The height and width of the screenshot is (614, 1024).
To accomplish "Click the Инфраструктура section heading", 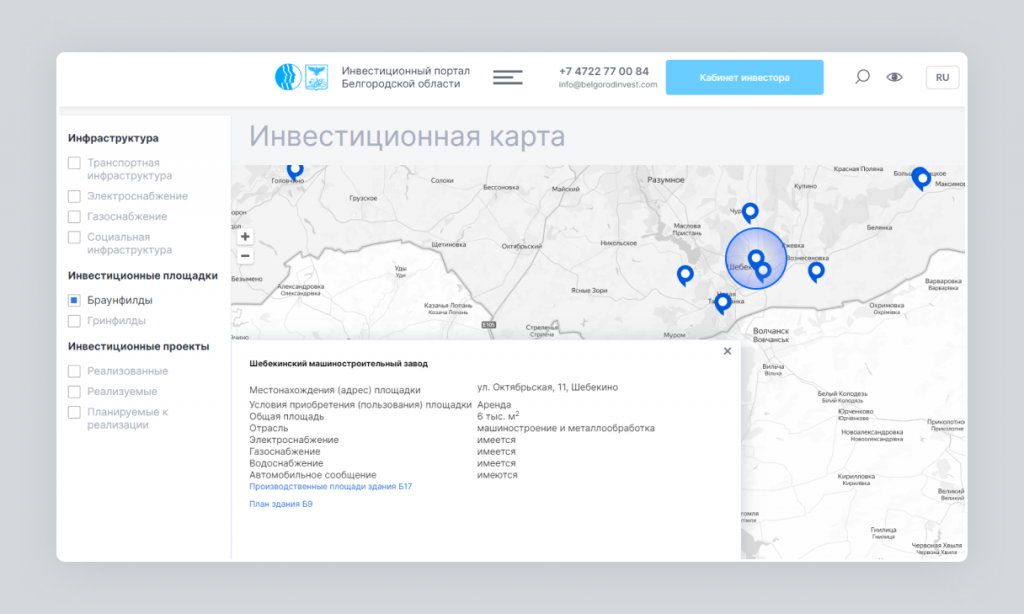I will tap(113, 138).
